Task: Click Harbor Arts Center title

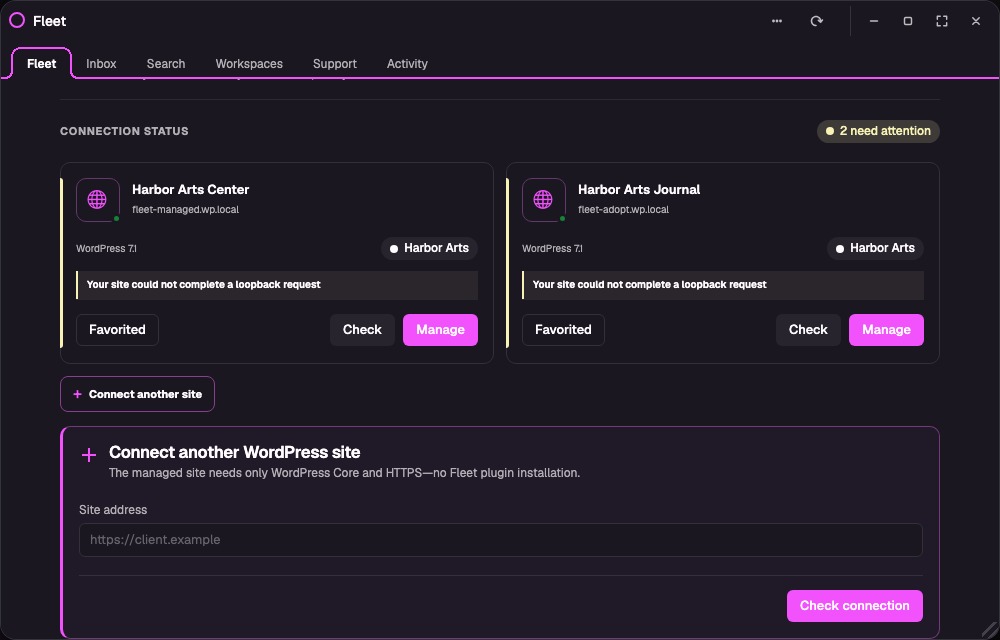Action: coord(191,189)
